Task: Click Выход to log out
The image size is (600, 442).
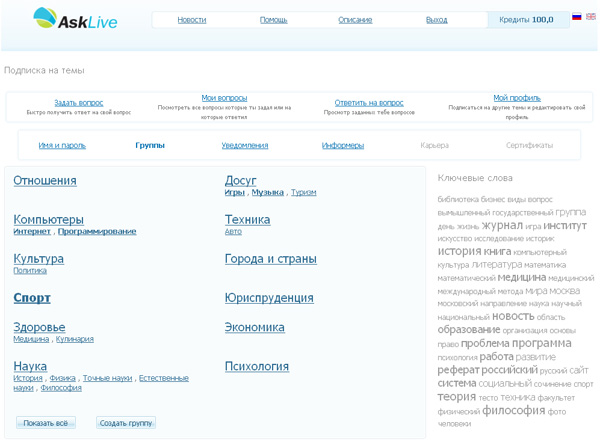Action: click(x=436, y=20)
